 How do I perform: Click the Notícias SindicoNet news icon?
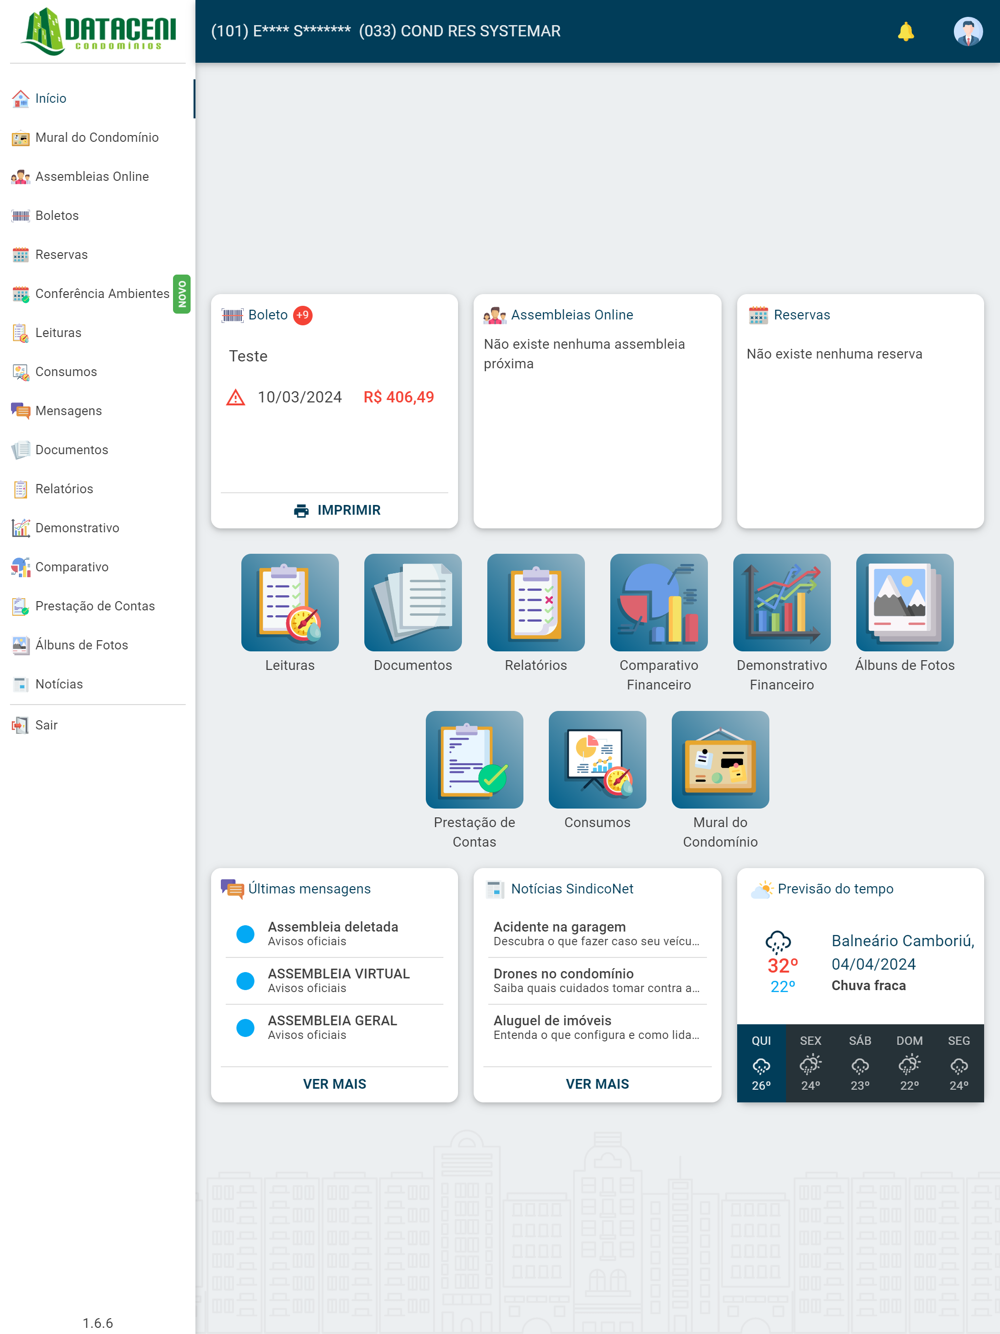click(x=495, y=889)
